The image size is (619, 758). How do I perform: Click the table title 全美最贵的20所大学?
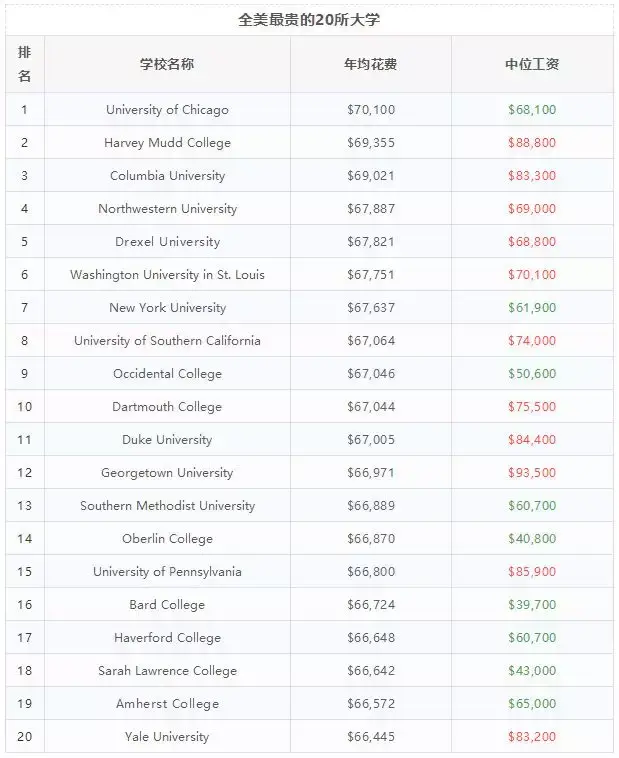pos(309,19)
